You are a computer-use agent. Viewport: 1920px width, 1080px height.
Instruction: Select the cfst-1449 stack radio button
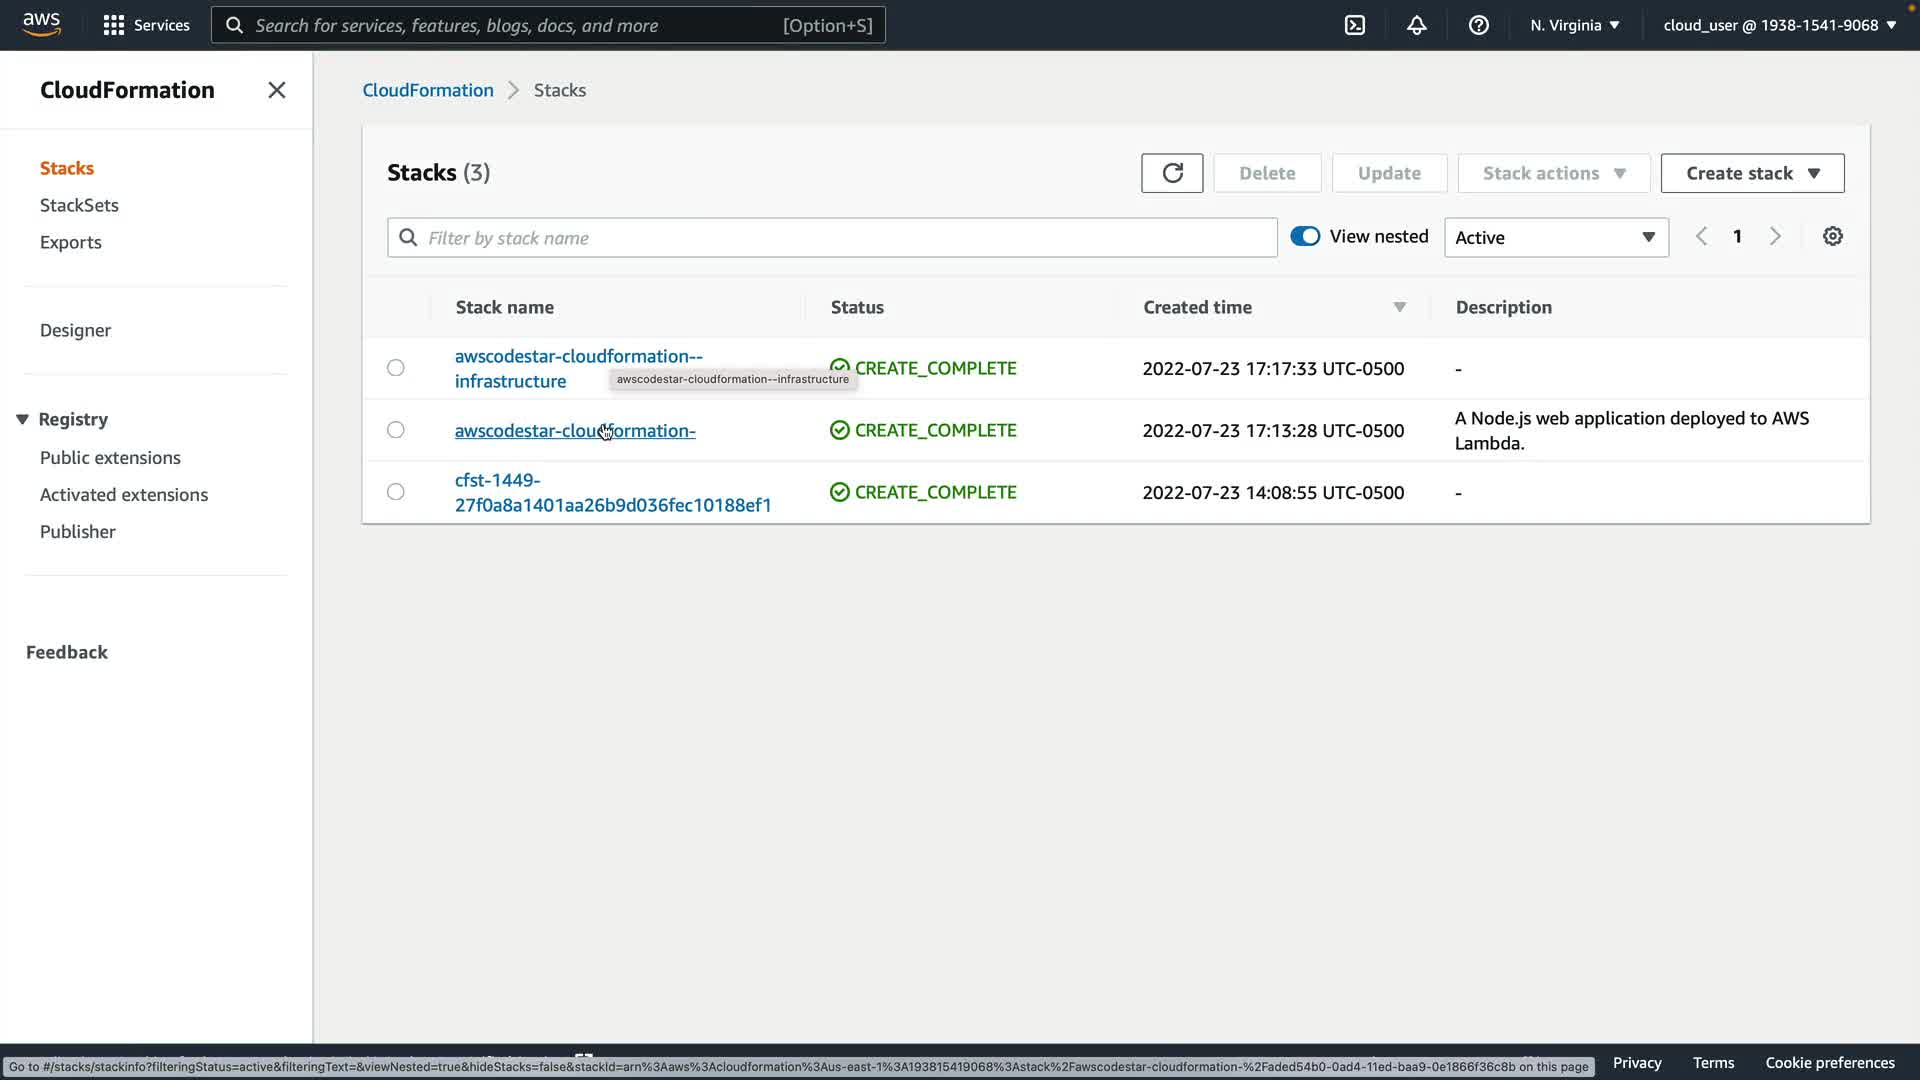(396, 492)
